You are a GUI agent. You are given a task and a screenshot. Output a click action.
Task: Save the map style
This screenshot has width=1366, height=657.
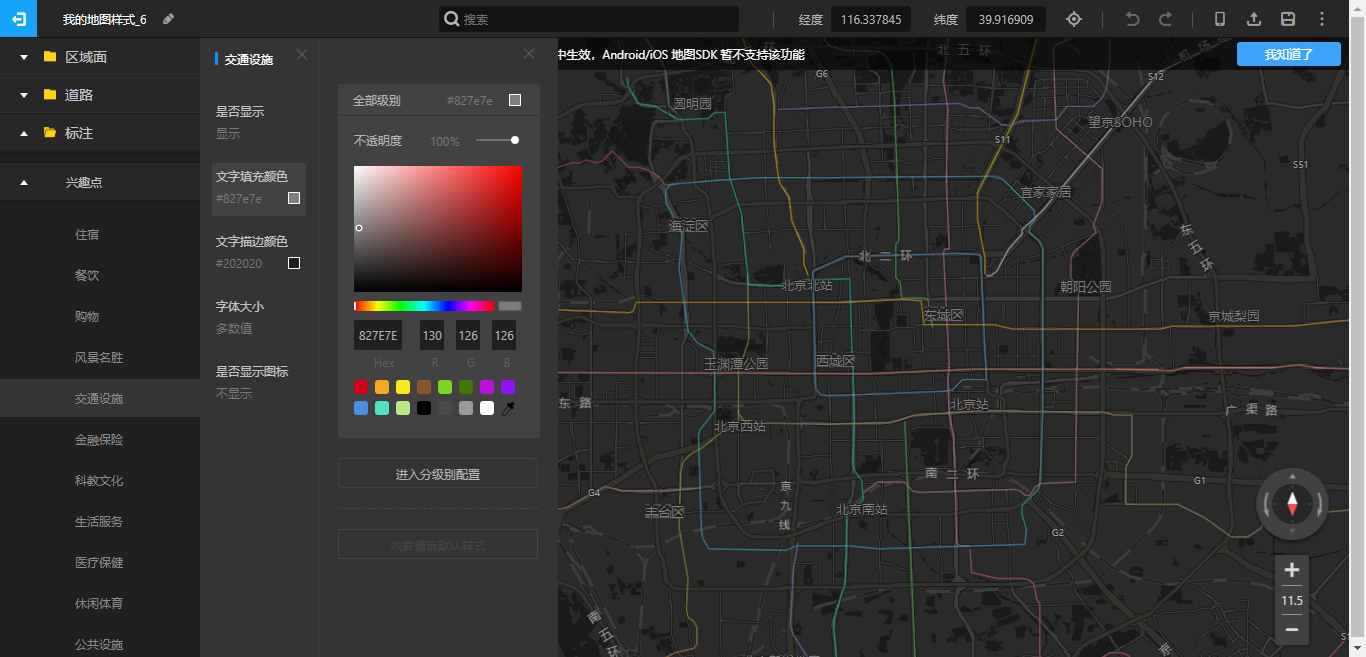click(x=1288, y=19)
